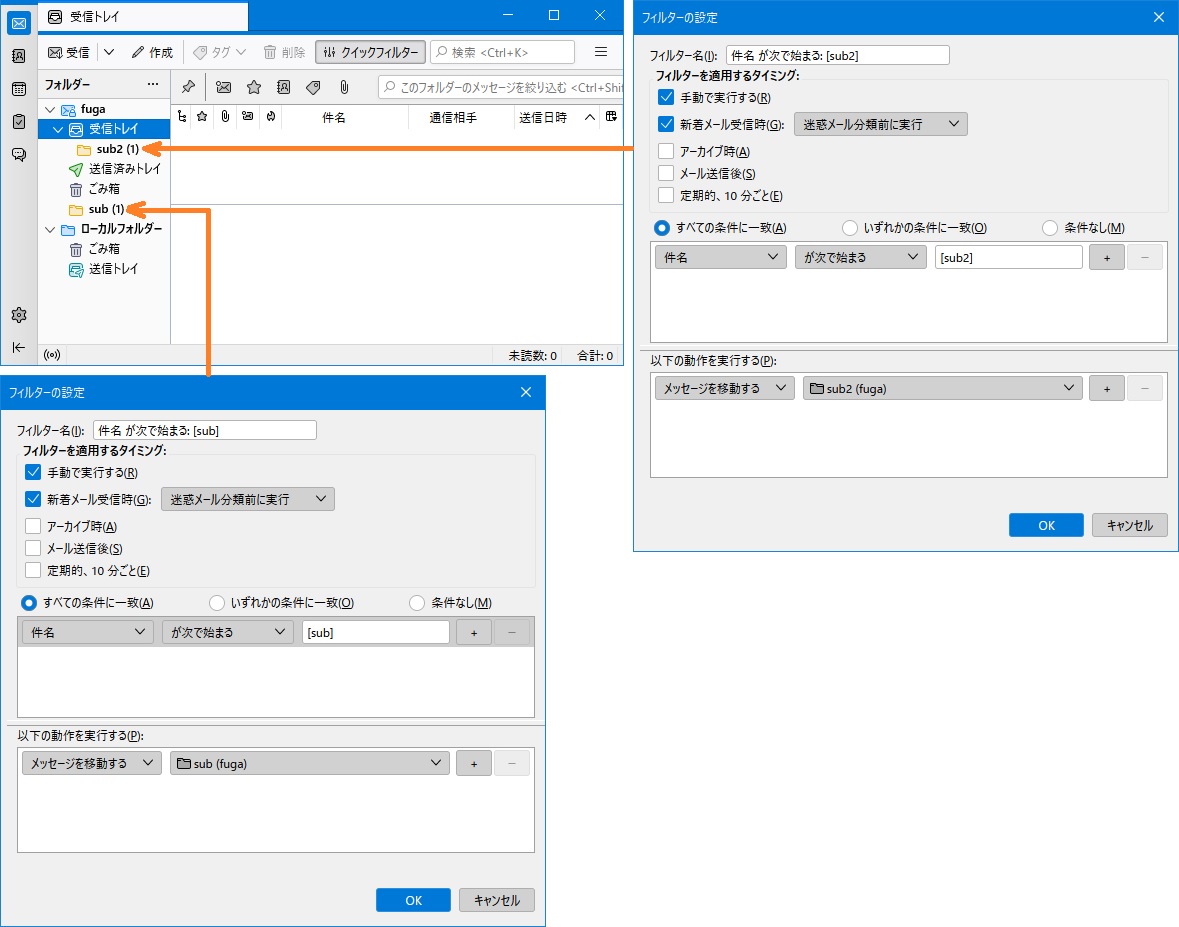The width and height of the screenshot is (1179, 927).
Task: Open the Chat space in sidebar
Action: pyautogui.click(x=18, y=154)
